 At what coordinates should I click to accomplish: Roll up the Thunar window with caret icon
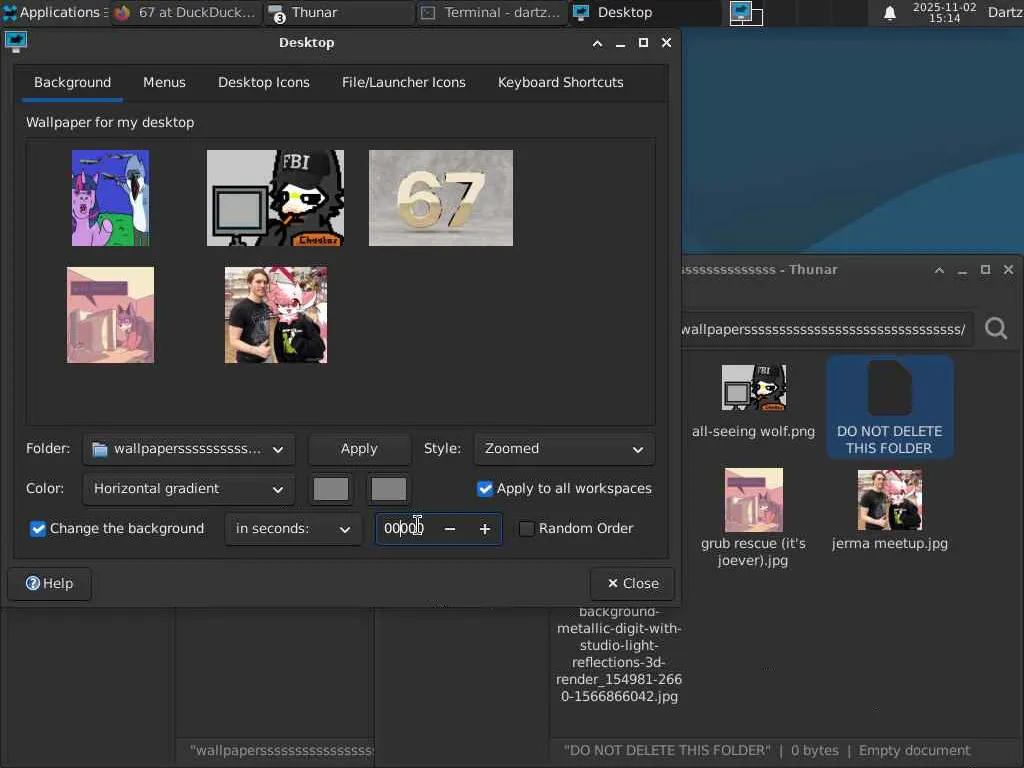click(939, 270)
